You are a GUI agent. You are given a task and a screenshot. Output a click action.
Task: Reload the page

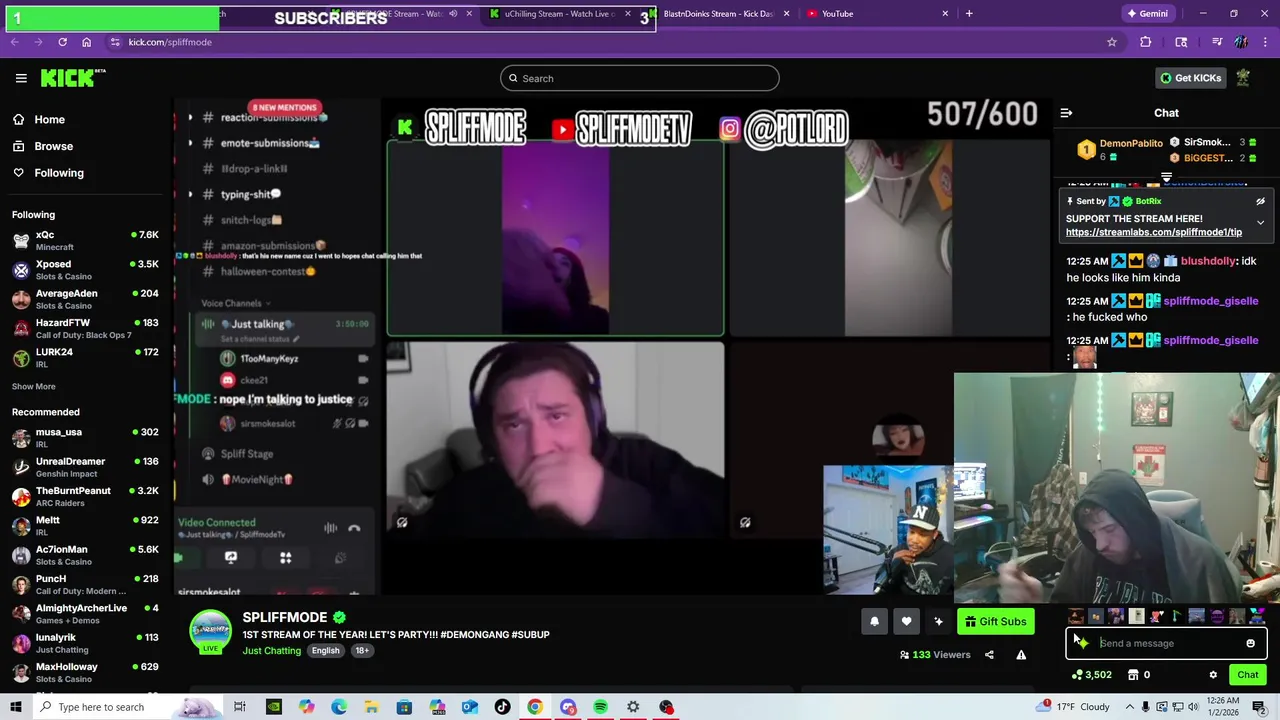point(62,42)
